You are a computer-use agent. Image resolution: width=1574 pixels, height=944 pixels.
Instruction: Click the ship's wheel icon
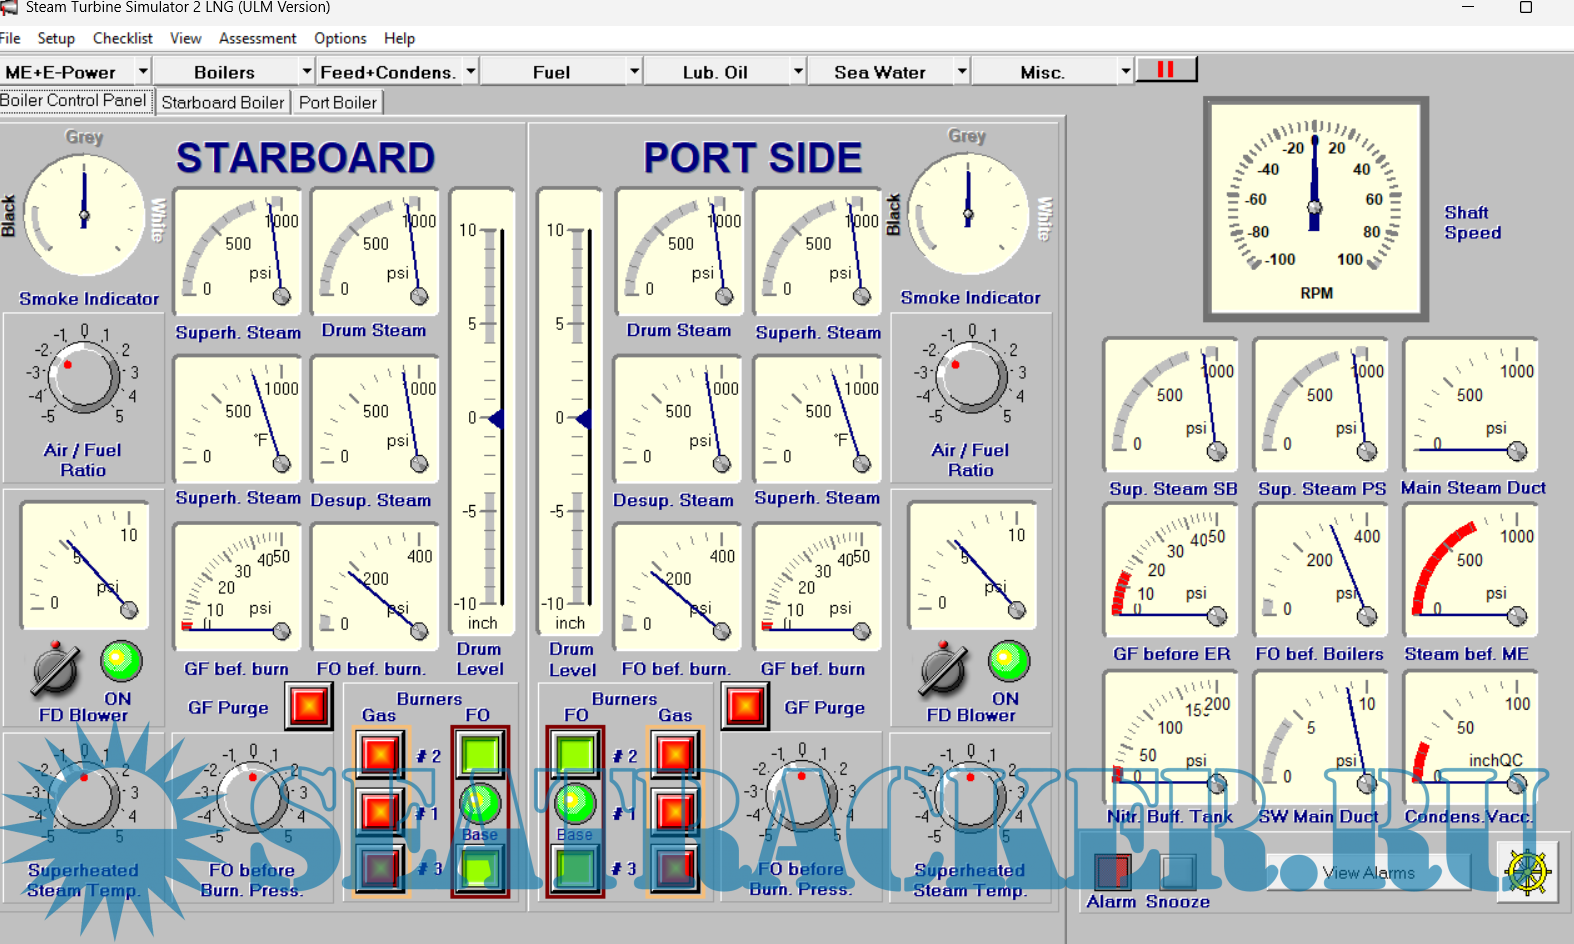click(x=1527, y=871)
